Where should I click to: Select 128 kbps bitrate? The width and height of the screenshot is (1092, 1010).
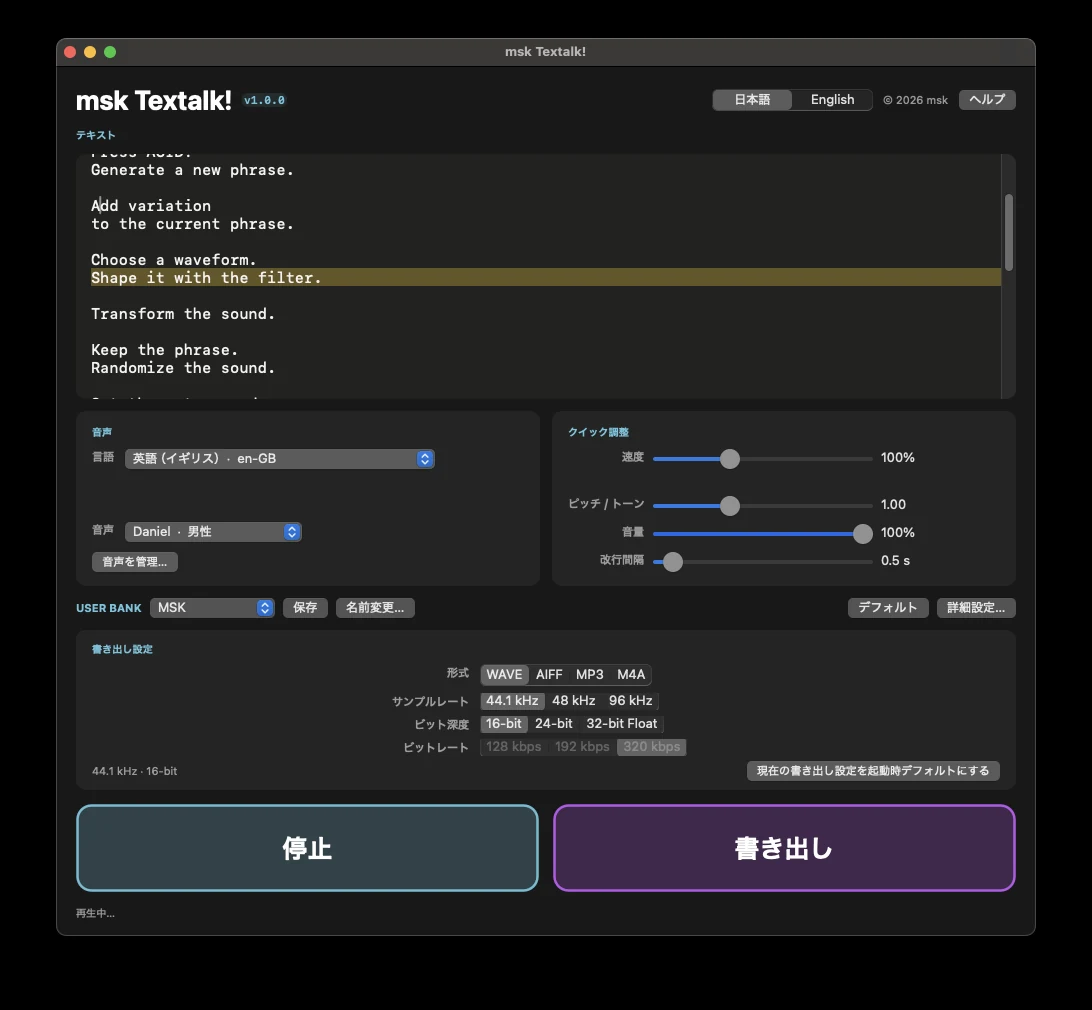513,747
